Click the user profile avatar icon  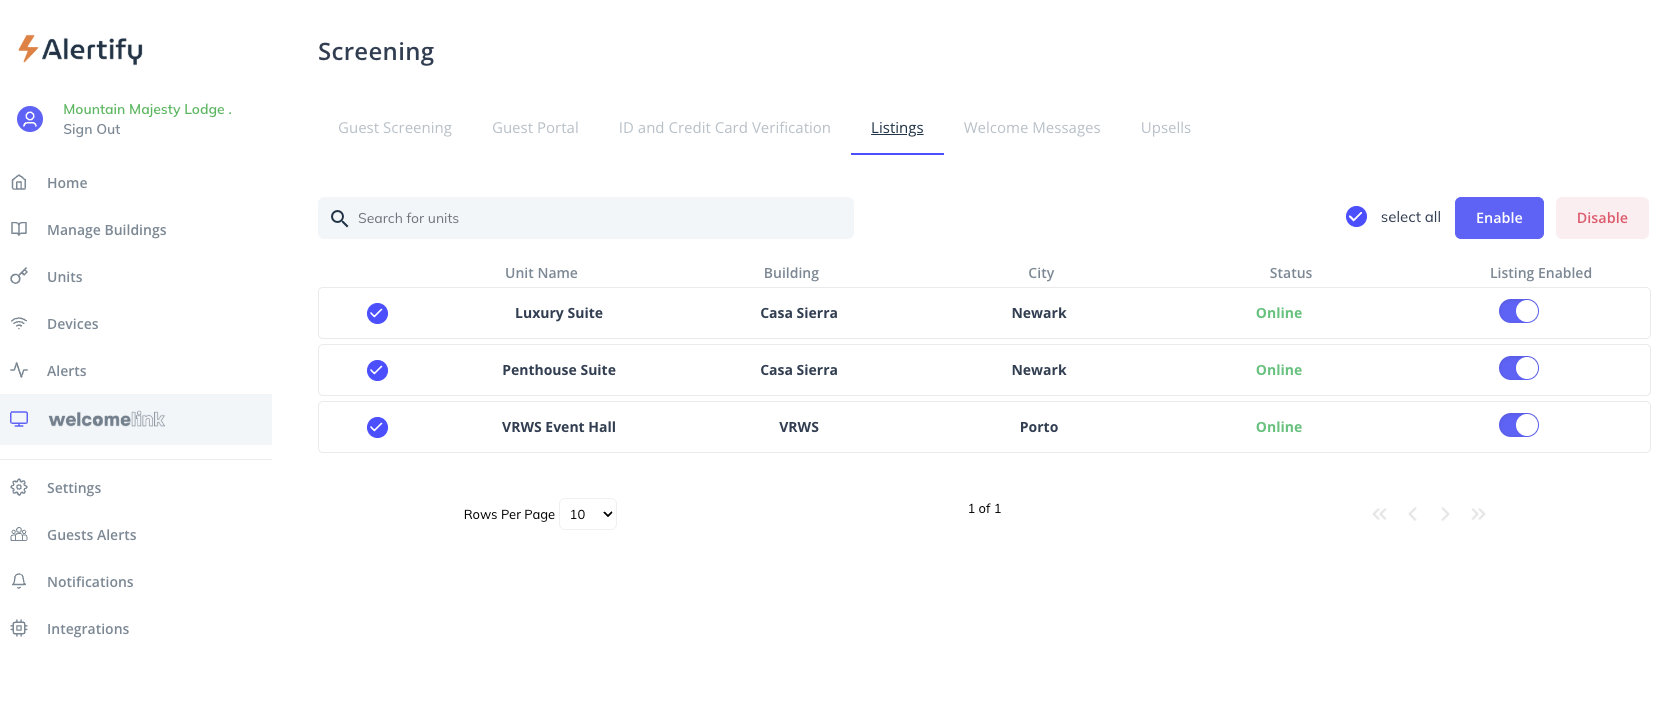(x=30, y=119)
